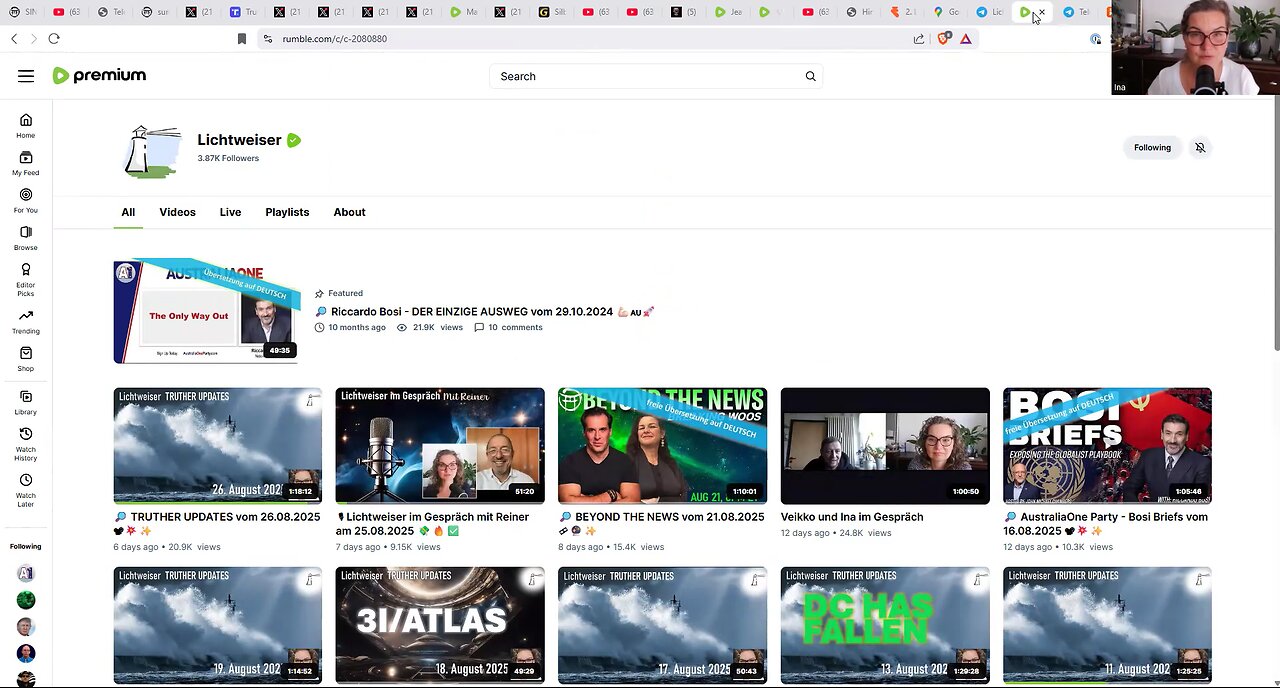Open For You in sidebar
This screenshot has height=688, width=1280.
(26, 200)
